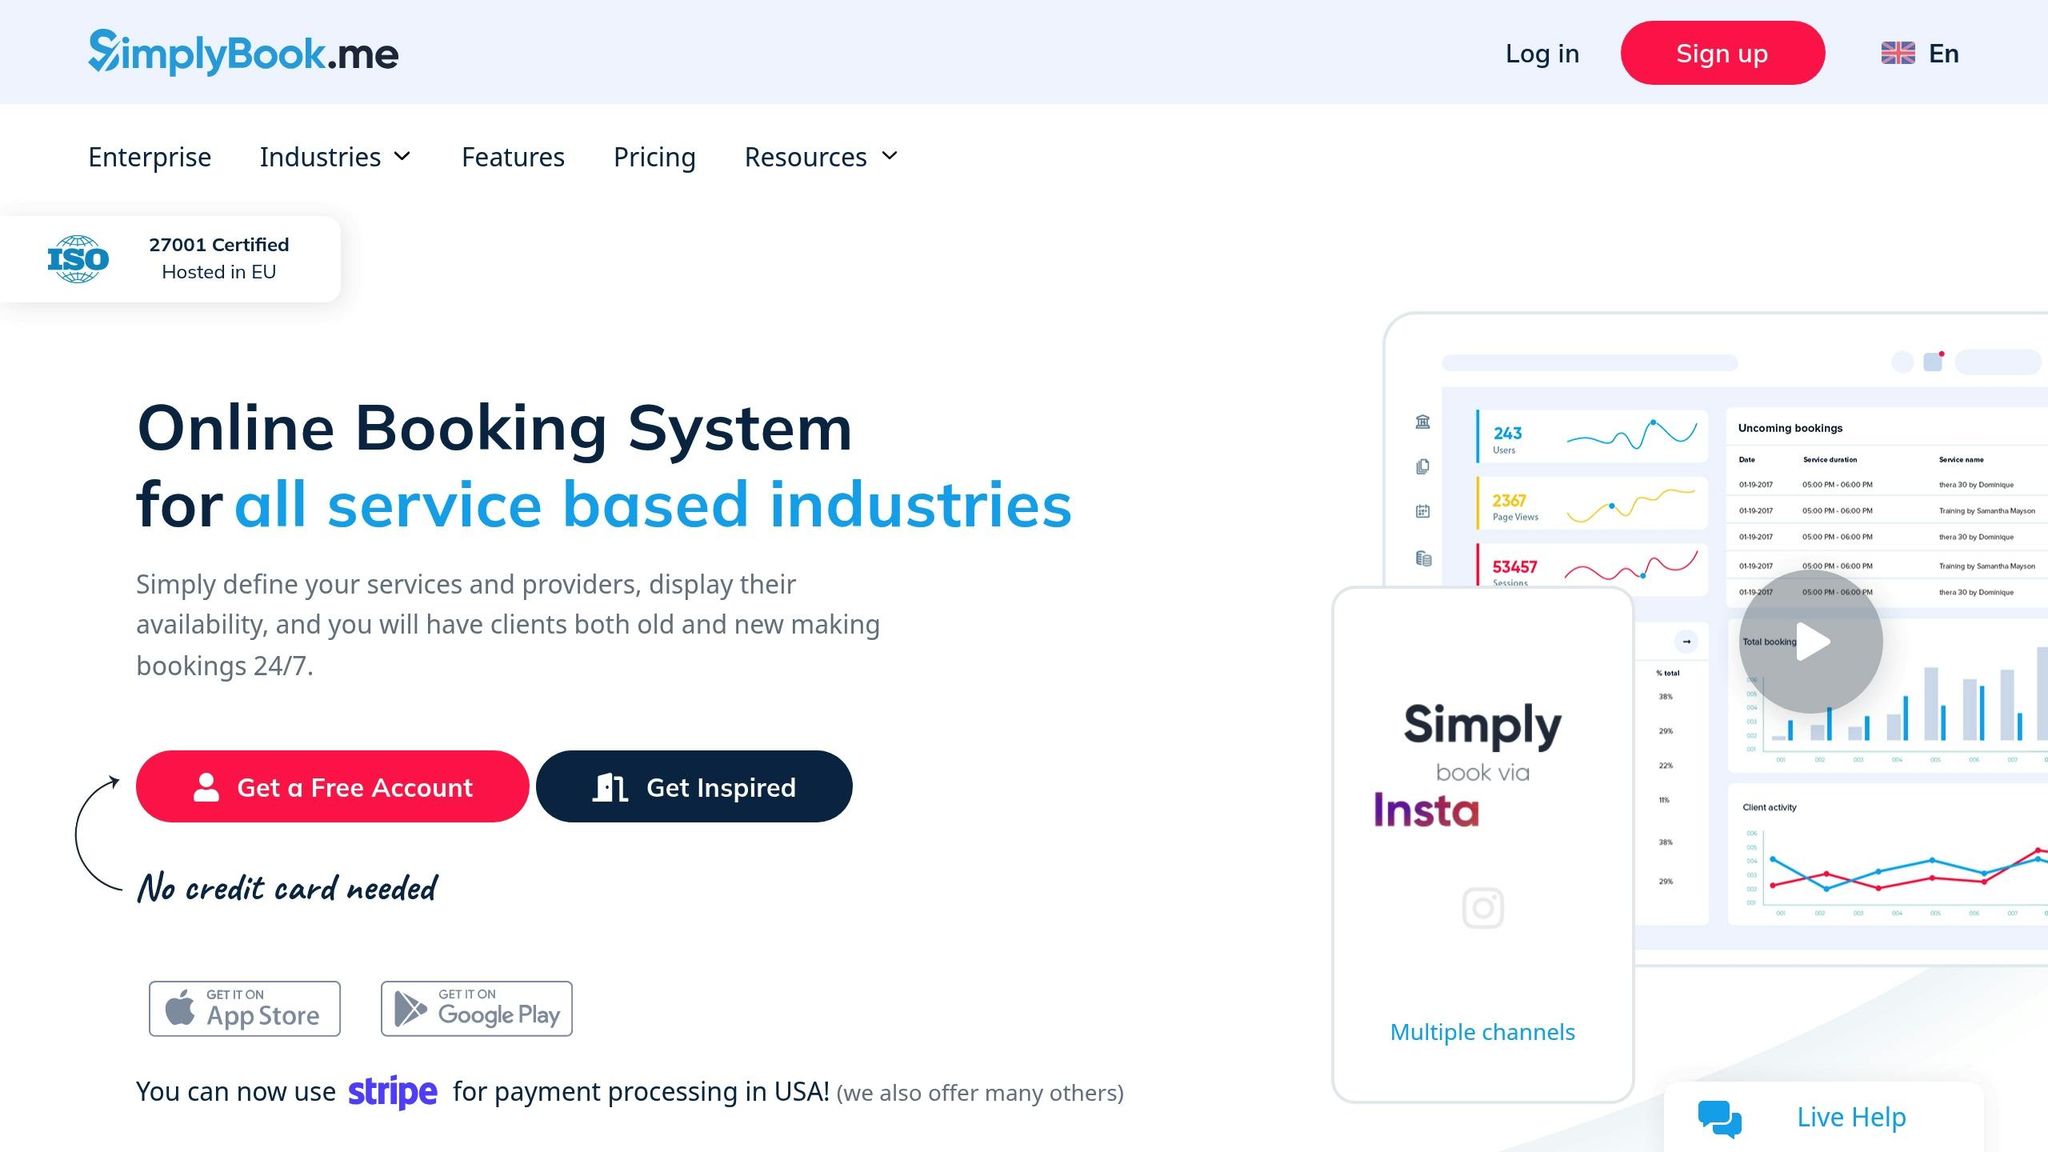Click the 2367 Page Views stat card

(1592, 503)
